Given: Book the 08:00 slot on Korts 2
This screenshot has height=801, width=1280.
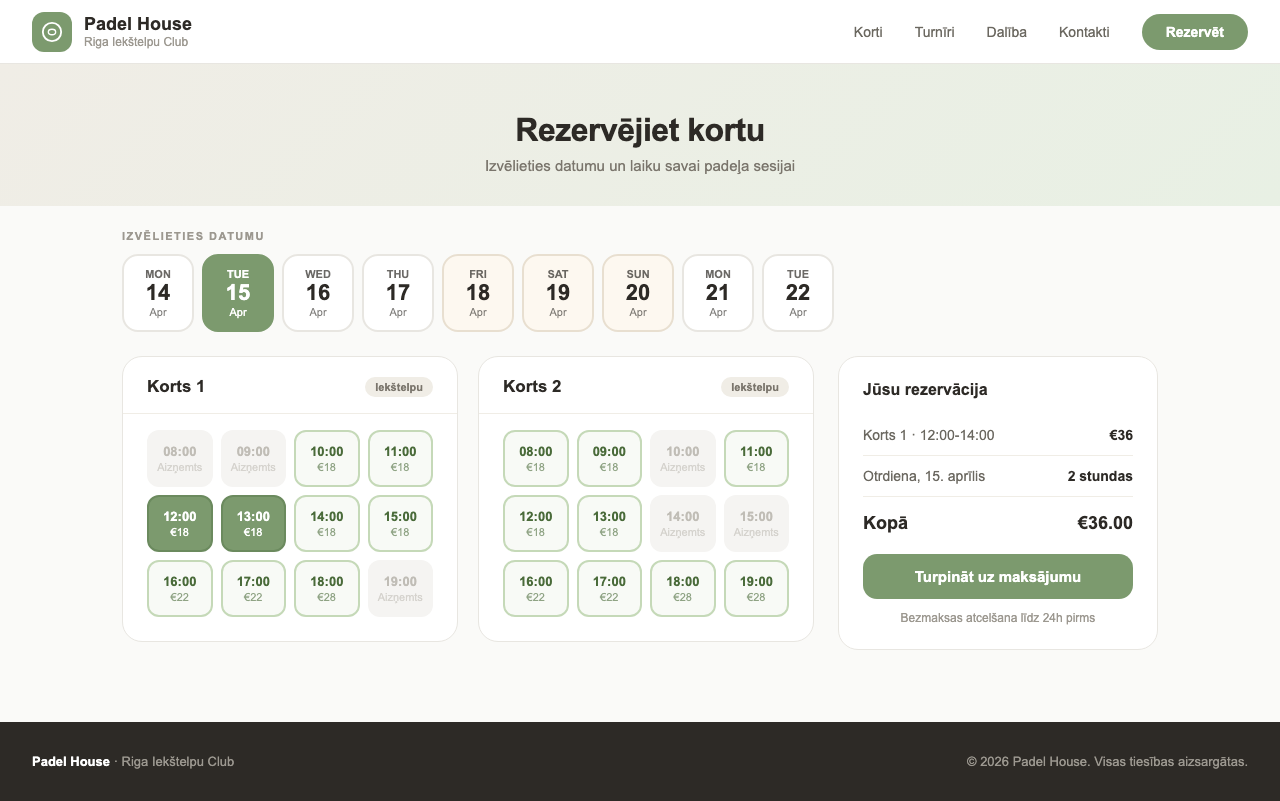Looking at the screenshot, I should [x=536, y=458].
